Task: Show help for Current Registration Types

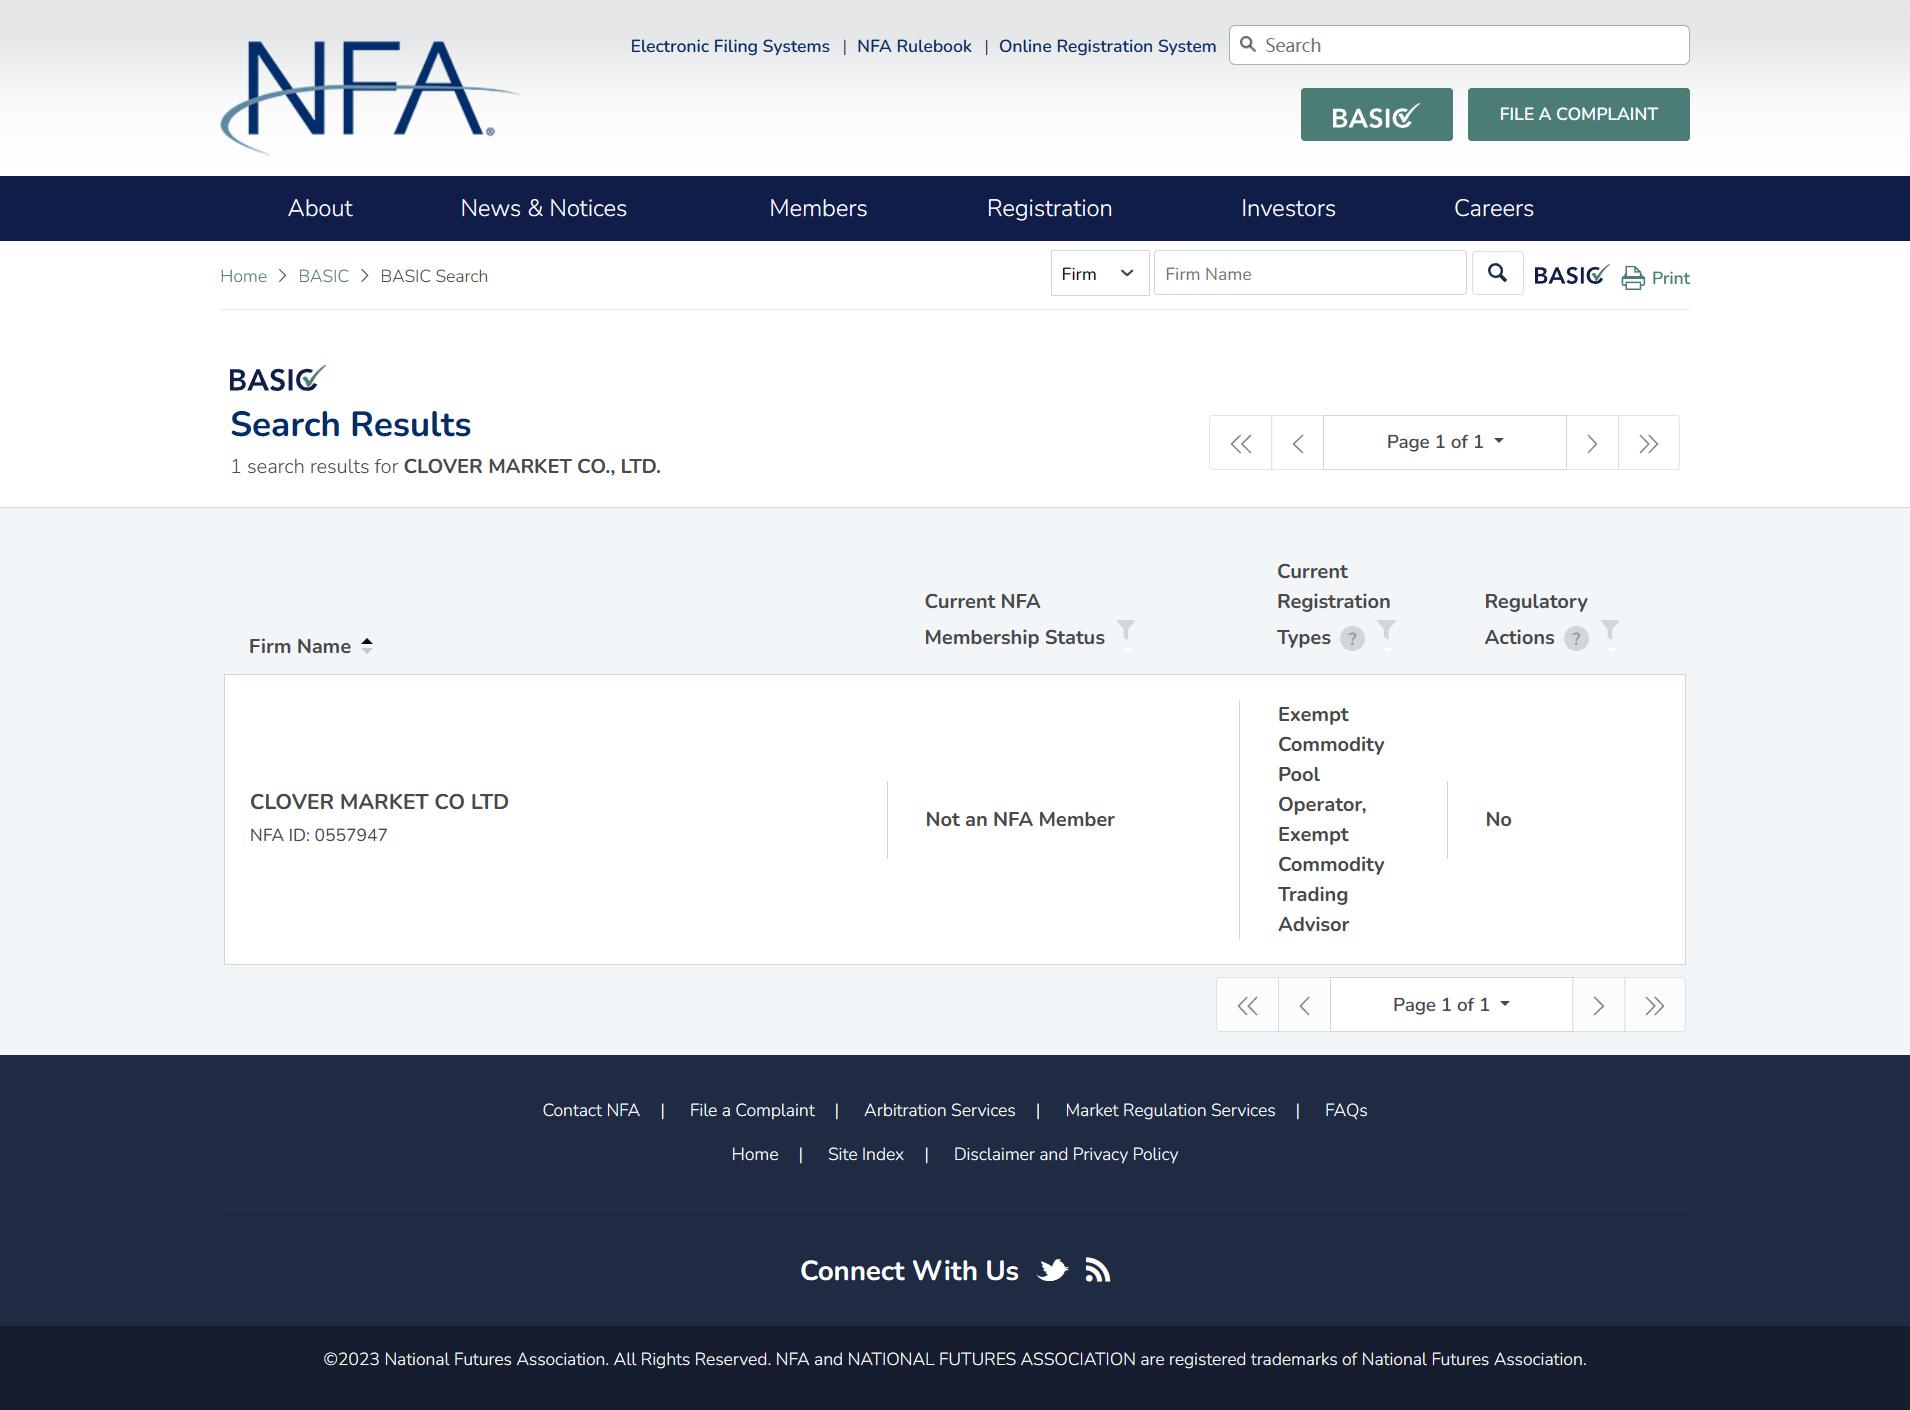Action: [1352, 638]
